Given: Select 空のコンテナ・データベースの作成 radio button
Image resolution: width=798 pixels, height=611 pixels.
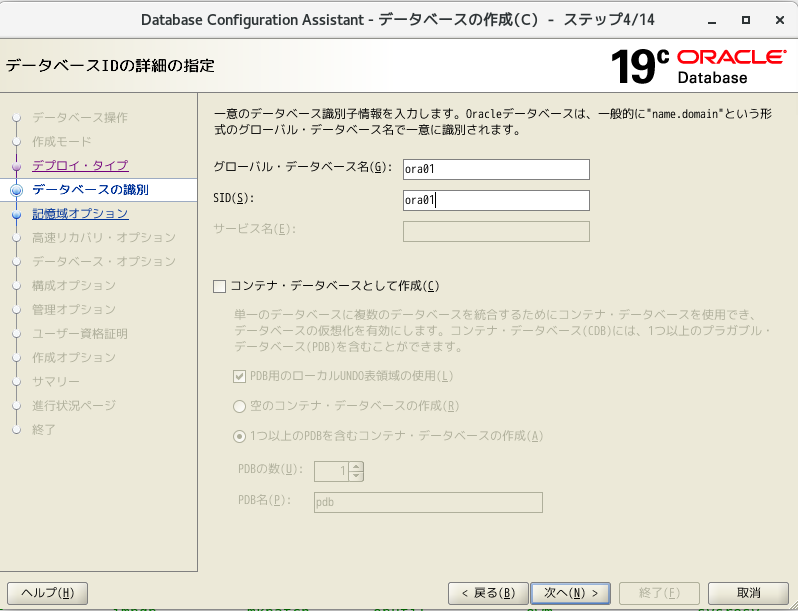Looking at the screenshot, I should tap(239, 406).
